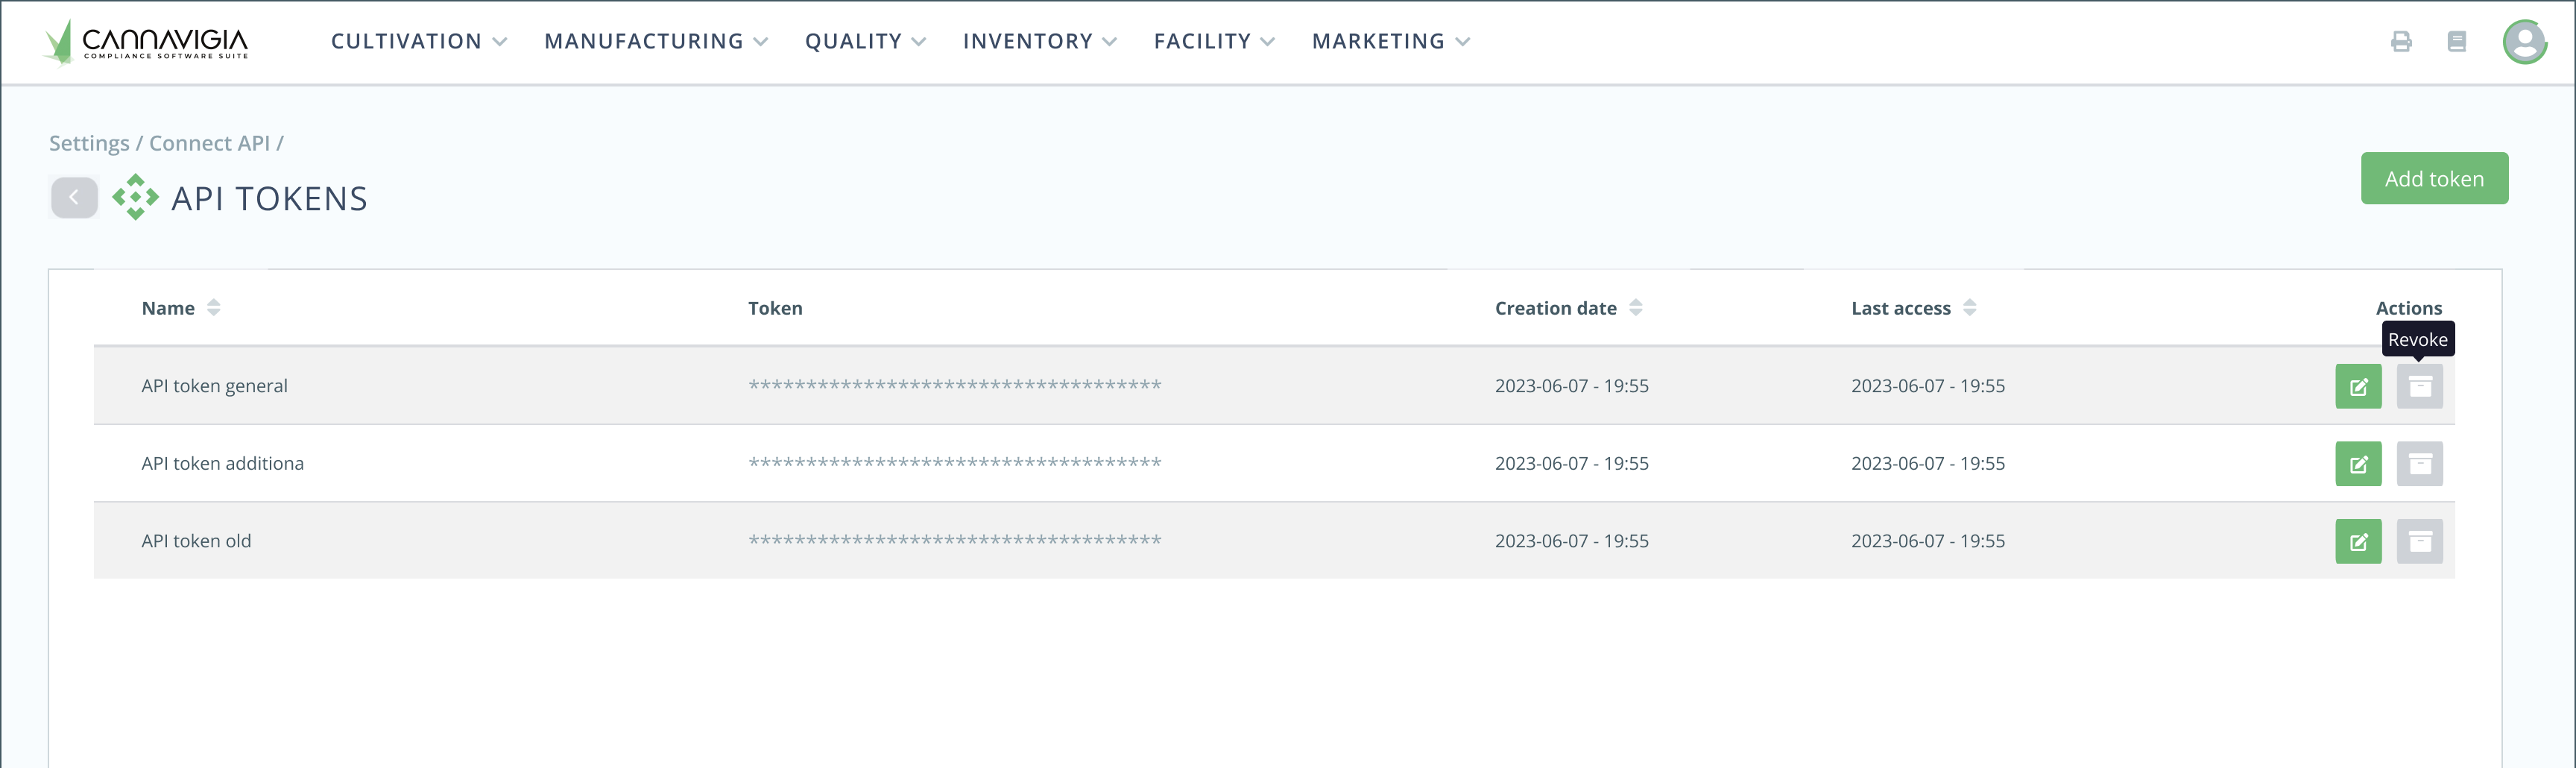Edit the API token general entry
Viewport: 2576px width, 768px height.
(2358, 387)
